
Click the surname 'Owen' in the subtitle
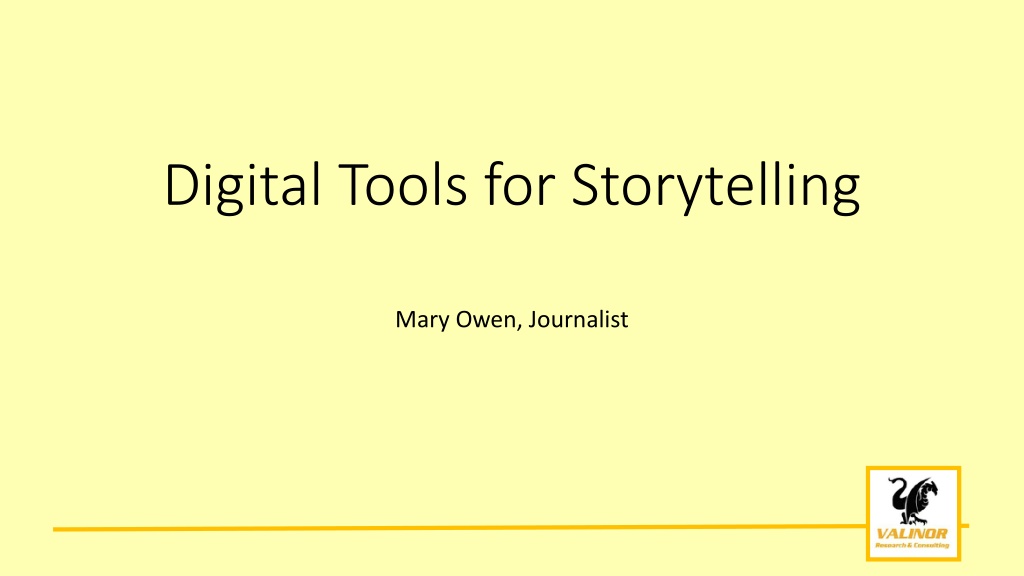pos(486,319)
